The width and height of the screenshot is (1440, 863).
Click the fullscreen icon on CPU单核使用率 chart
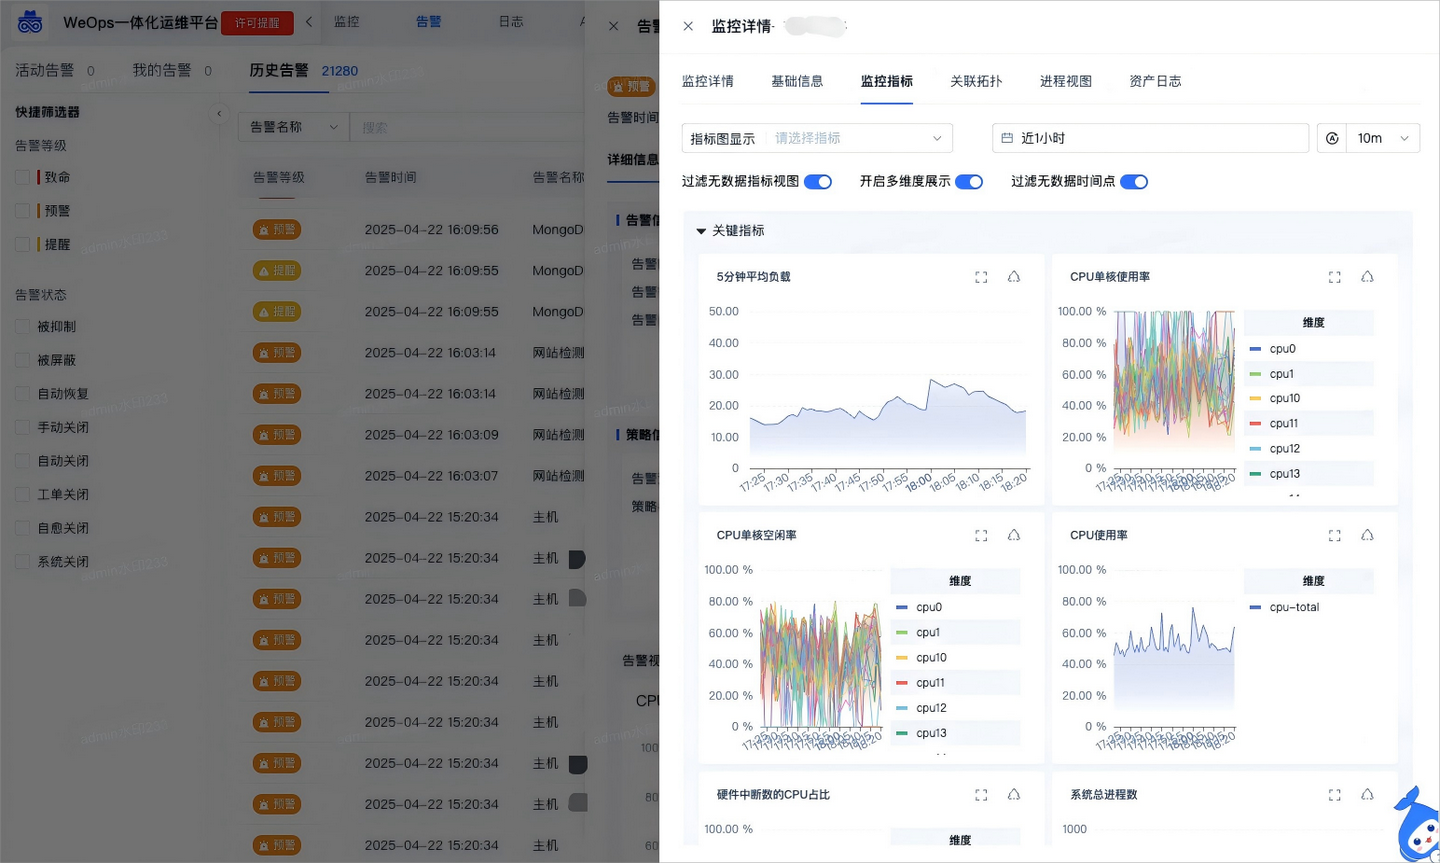1334,277
